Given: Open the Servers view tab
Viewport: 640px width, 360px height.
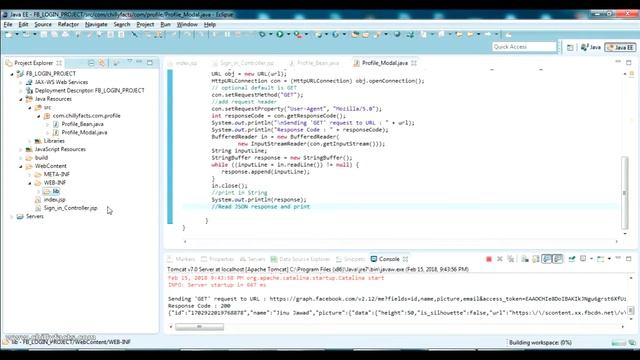Looking at the screenshot, I should coord(252,259).
